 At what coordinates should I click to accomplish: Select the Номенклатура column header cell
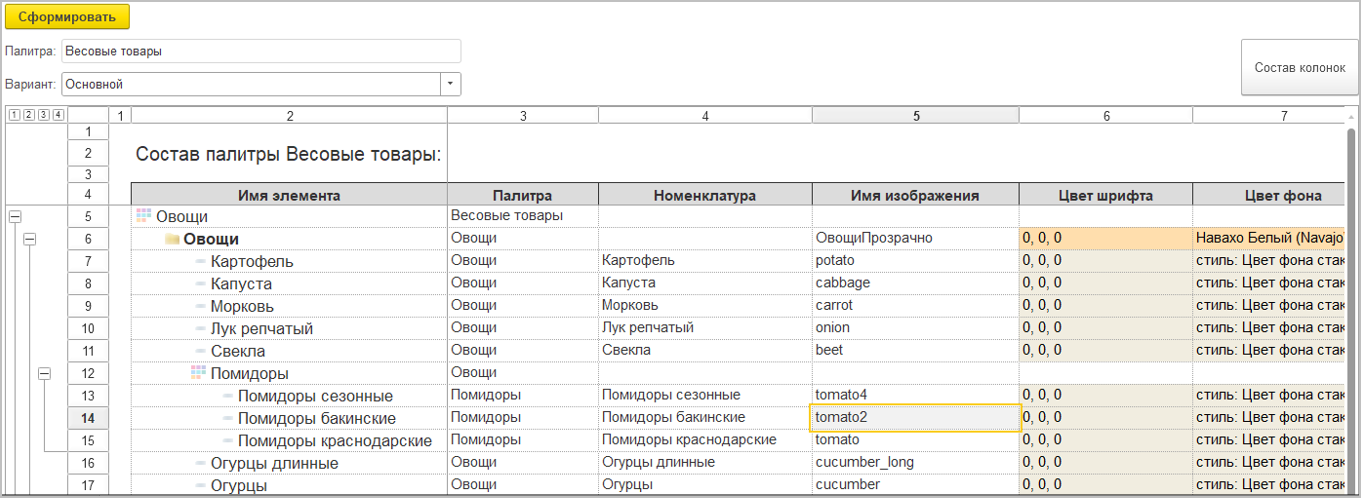(x=705, y=195)
